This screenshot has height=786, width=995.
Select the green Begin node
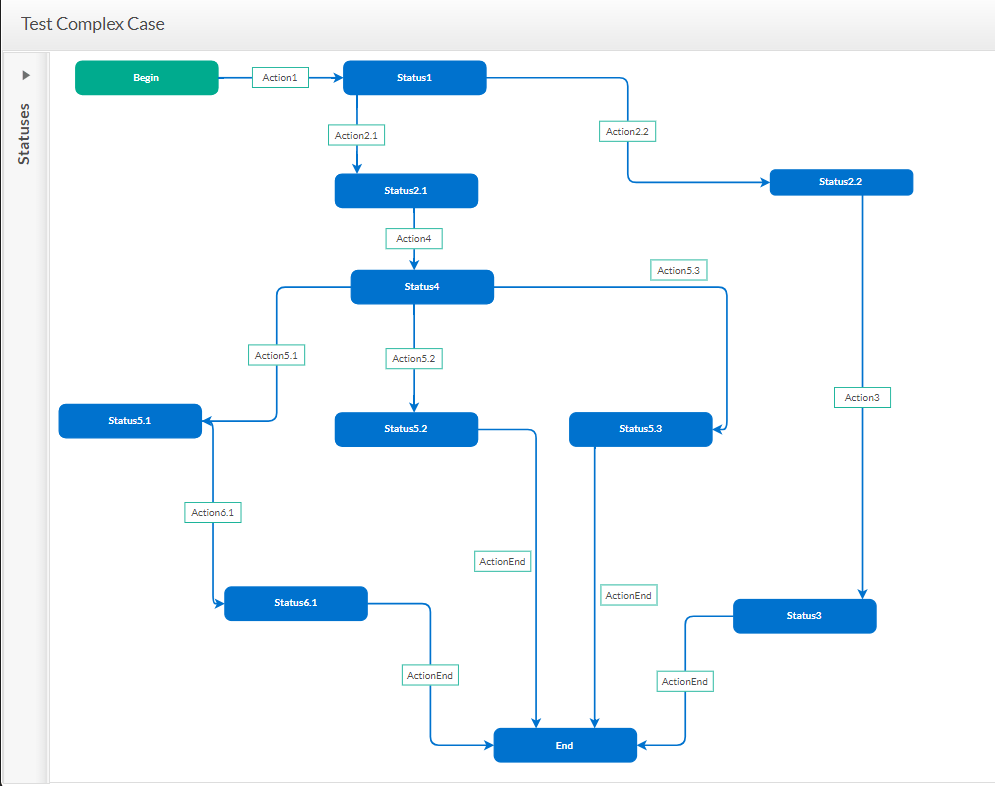coord(146,78)
